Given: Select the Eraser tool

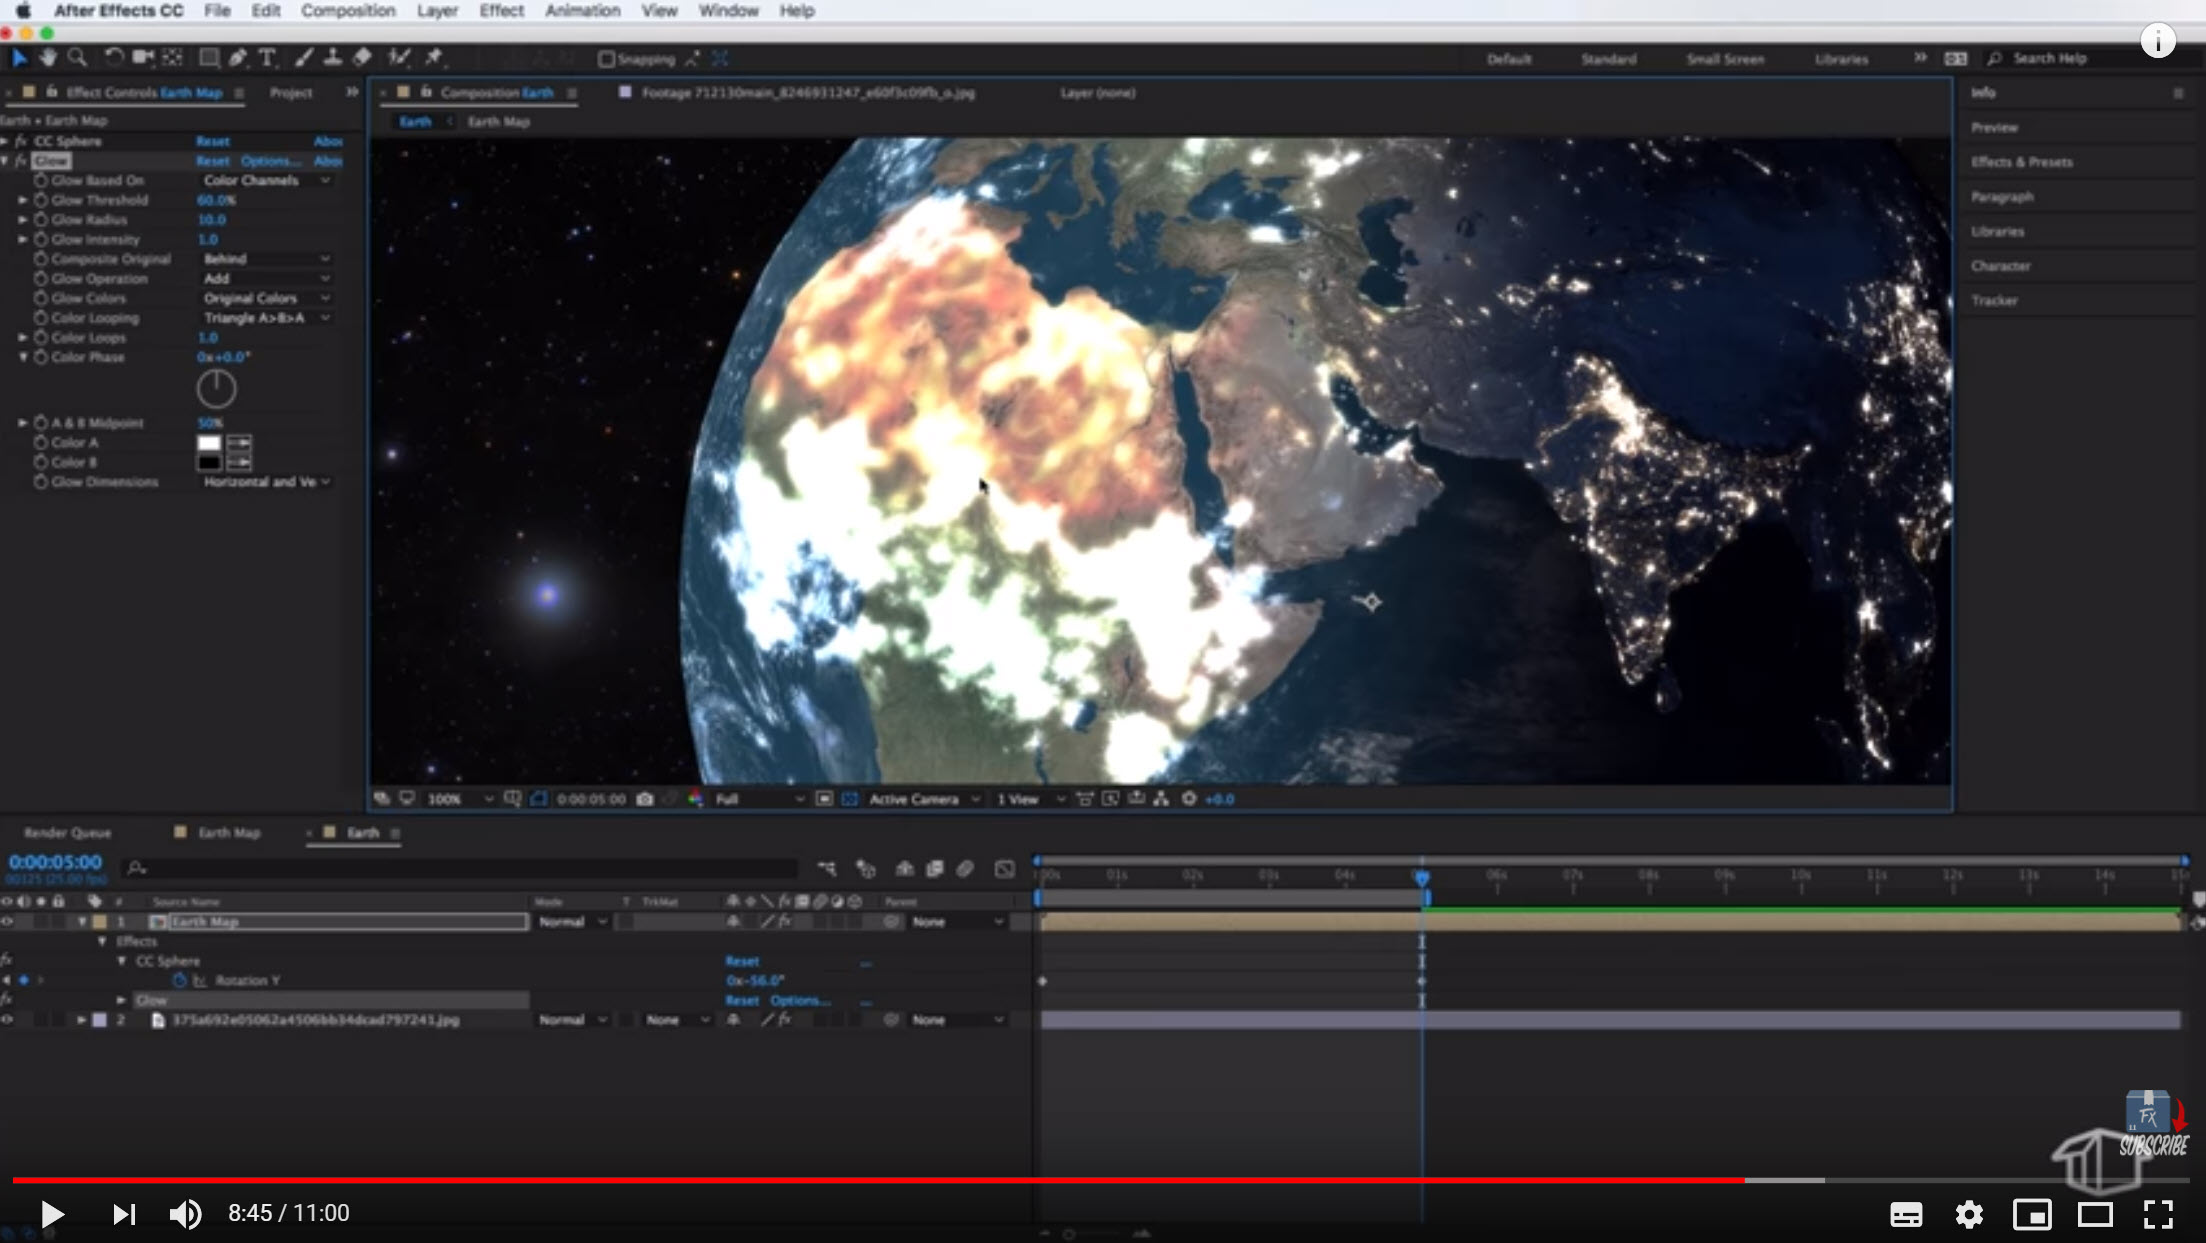Looking at the screenshot, I should pos(362,58).
